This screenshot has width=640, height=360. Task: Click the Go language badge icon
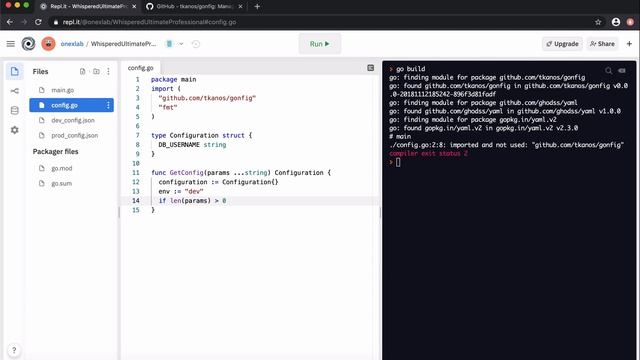(x=169, y=44)
